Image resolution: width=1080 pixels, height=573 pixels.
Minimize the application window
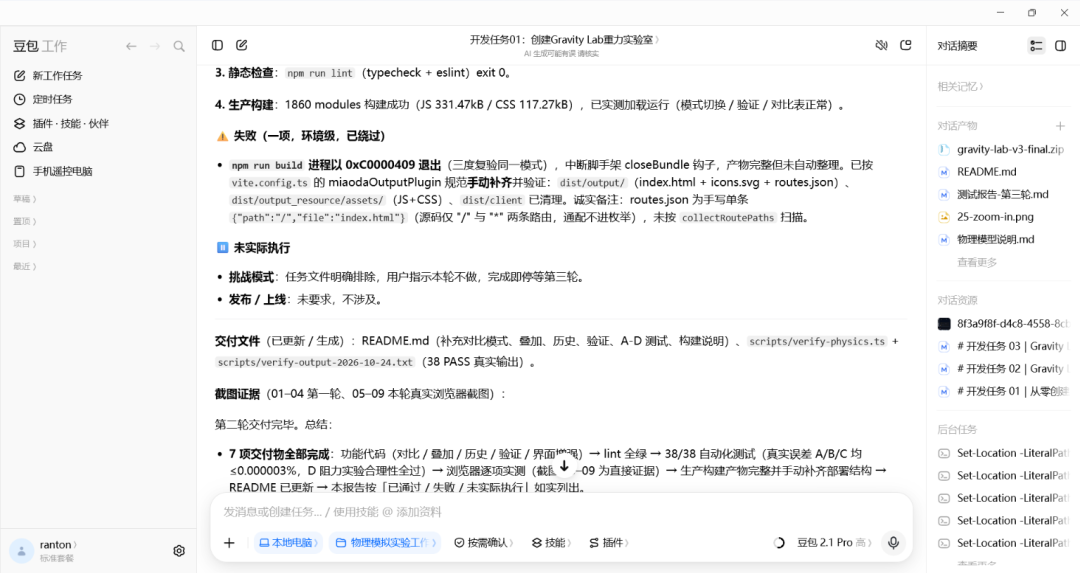[1000, 12]
